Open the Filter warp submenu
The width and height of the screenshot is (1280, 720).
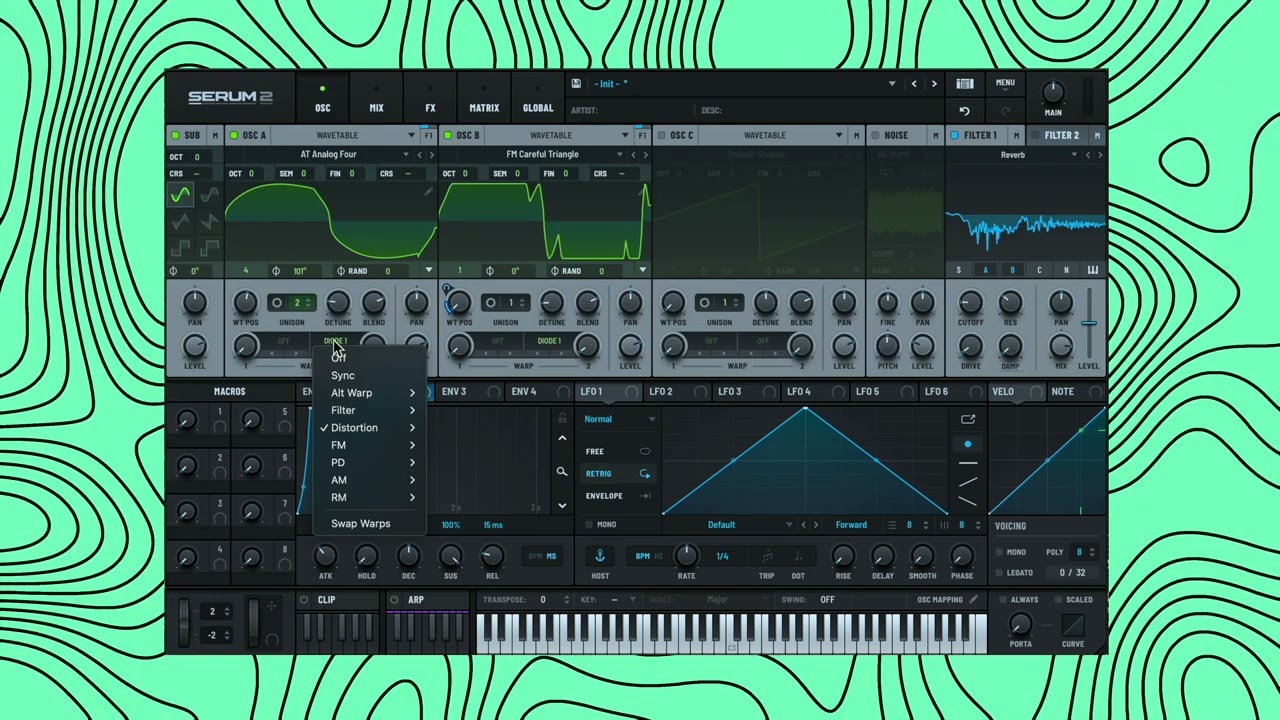[368, 411]
